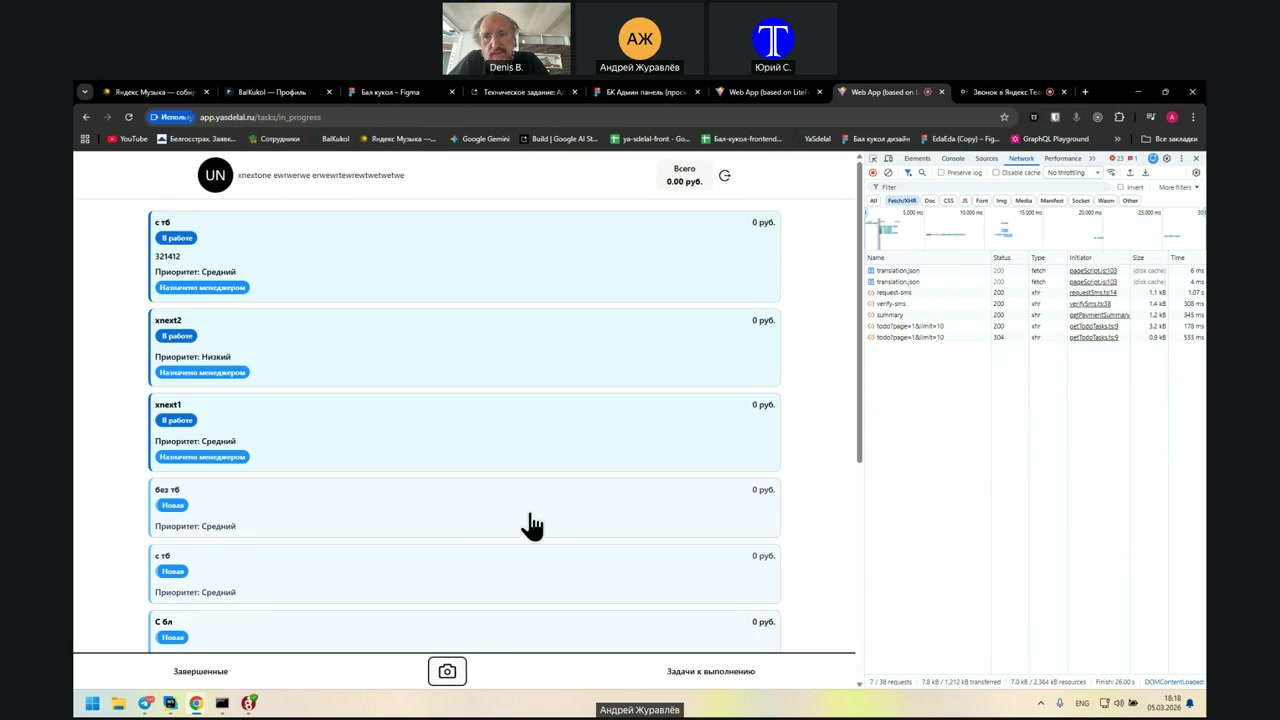1280x720 pixels.
Task: Bookmark this page with the star icon
Action: (x=1004, y=117)
